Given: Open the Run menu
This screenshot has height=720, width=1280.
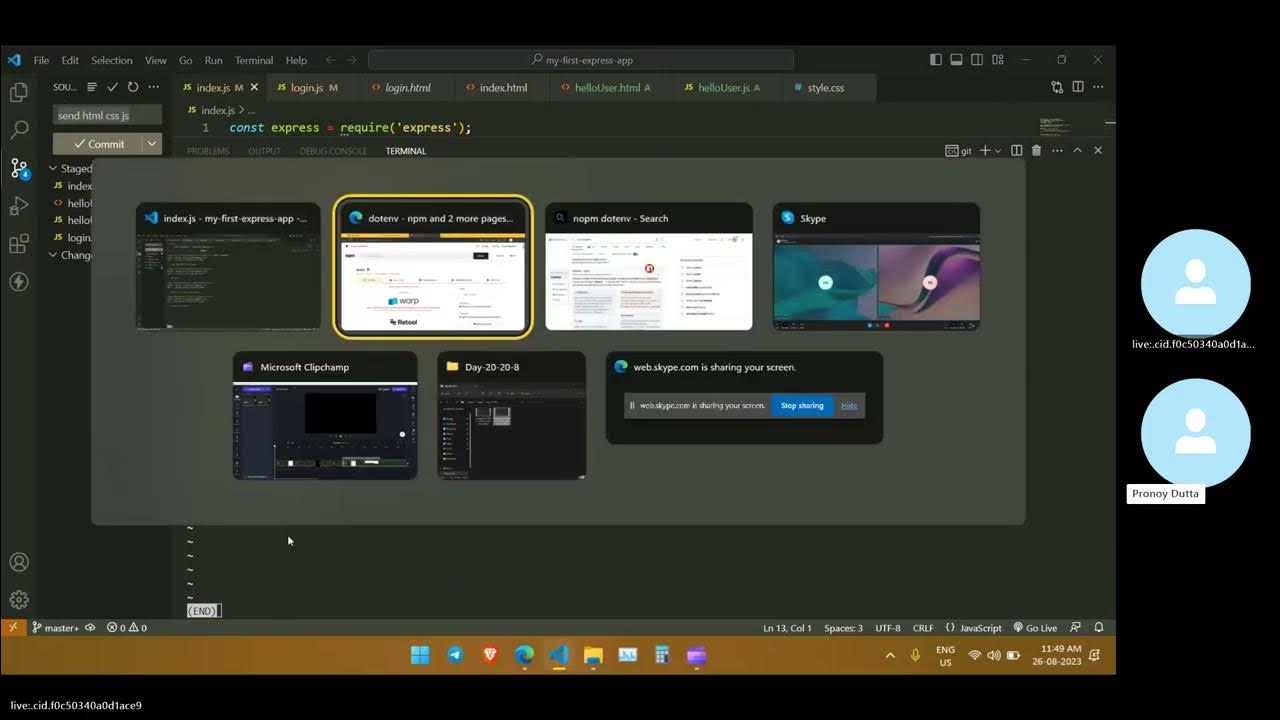Looking at the screenshot, I should (x=213, y=60).
